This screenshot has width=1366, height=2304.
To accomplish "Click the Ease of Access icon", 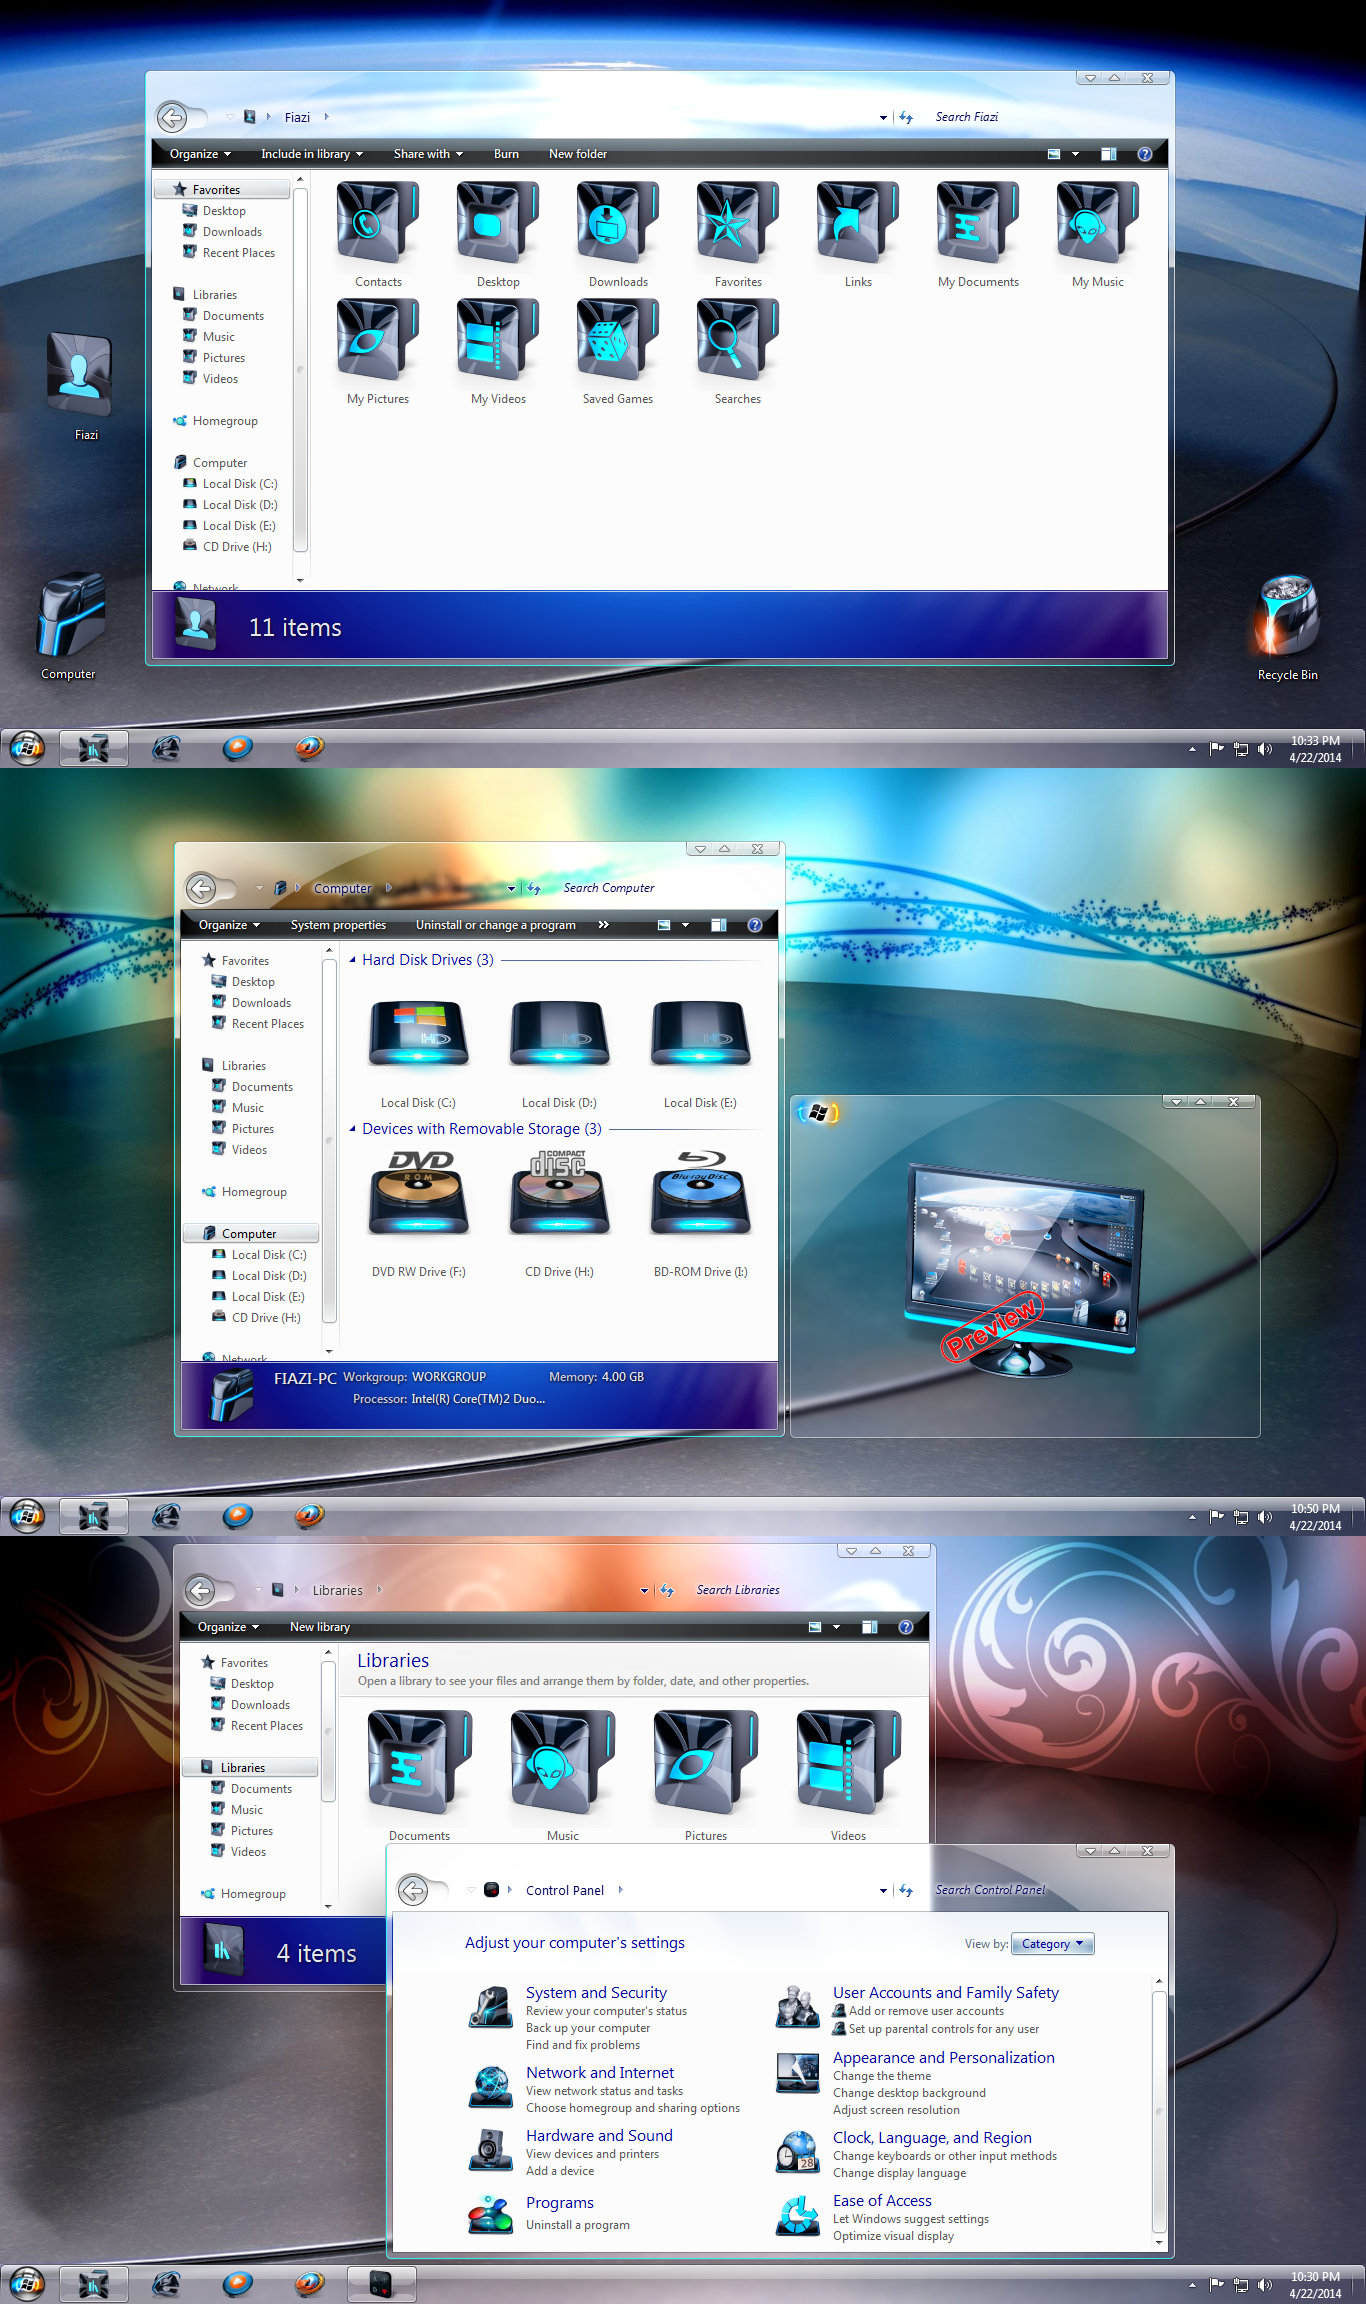I will pyautogui.click(x=797, y=2215).
